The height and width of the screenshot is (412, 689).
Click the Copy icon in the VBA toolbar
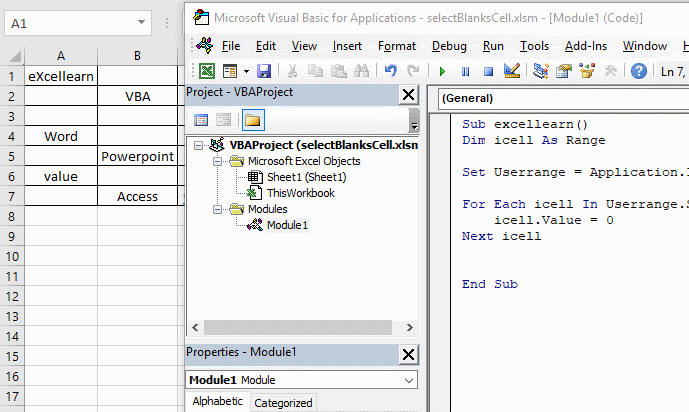click(x=315, y=71)
